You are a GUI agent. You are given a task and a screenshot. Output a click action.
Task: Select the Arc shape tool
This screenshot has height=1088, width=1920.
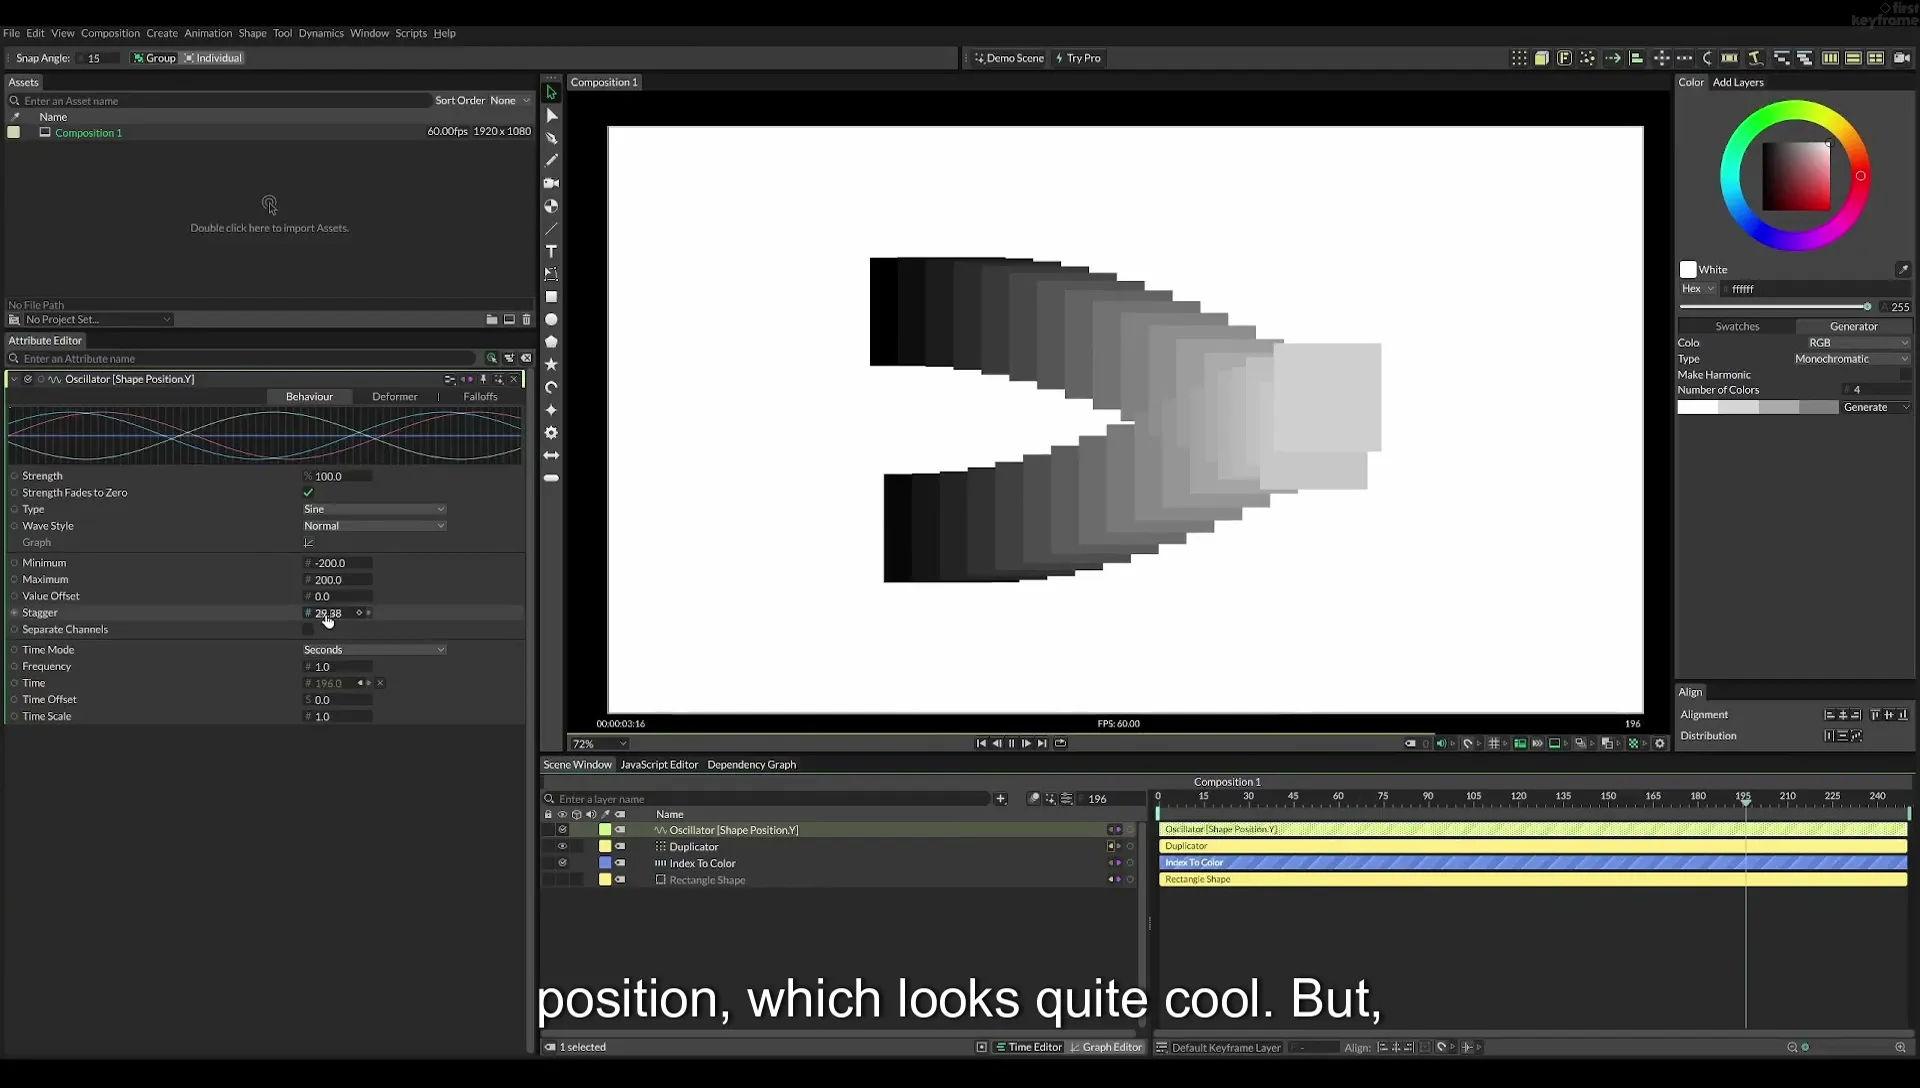(551, 387)
